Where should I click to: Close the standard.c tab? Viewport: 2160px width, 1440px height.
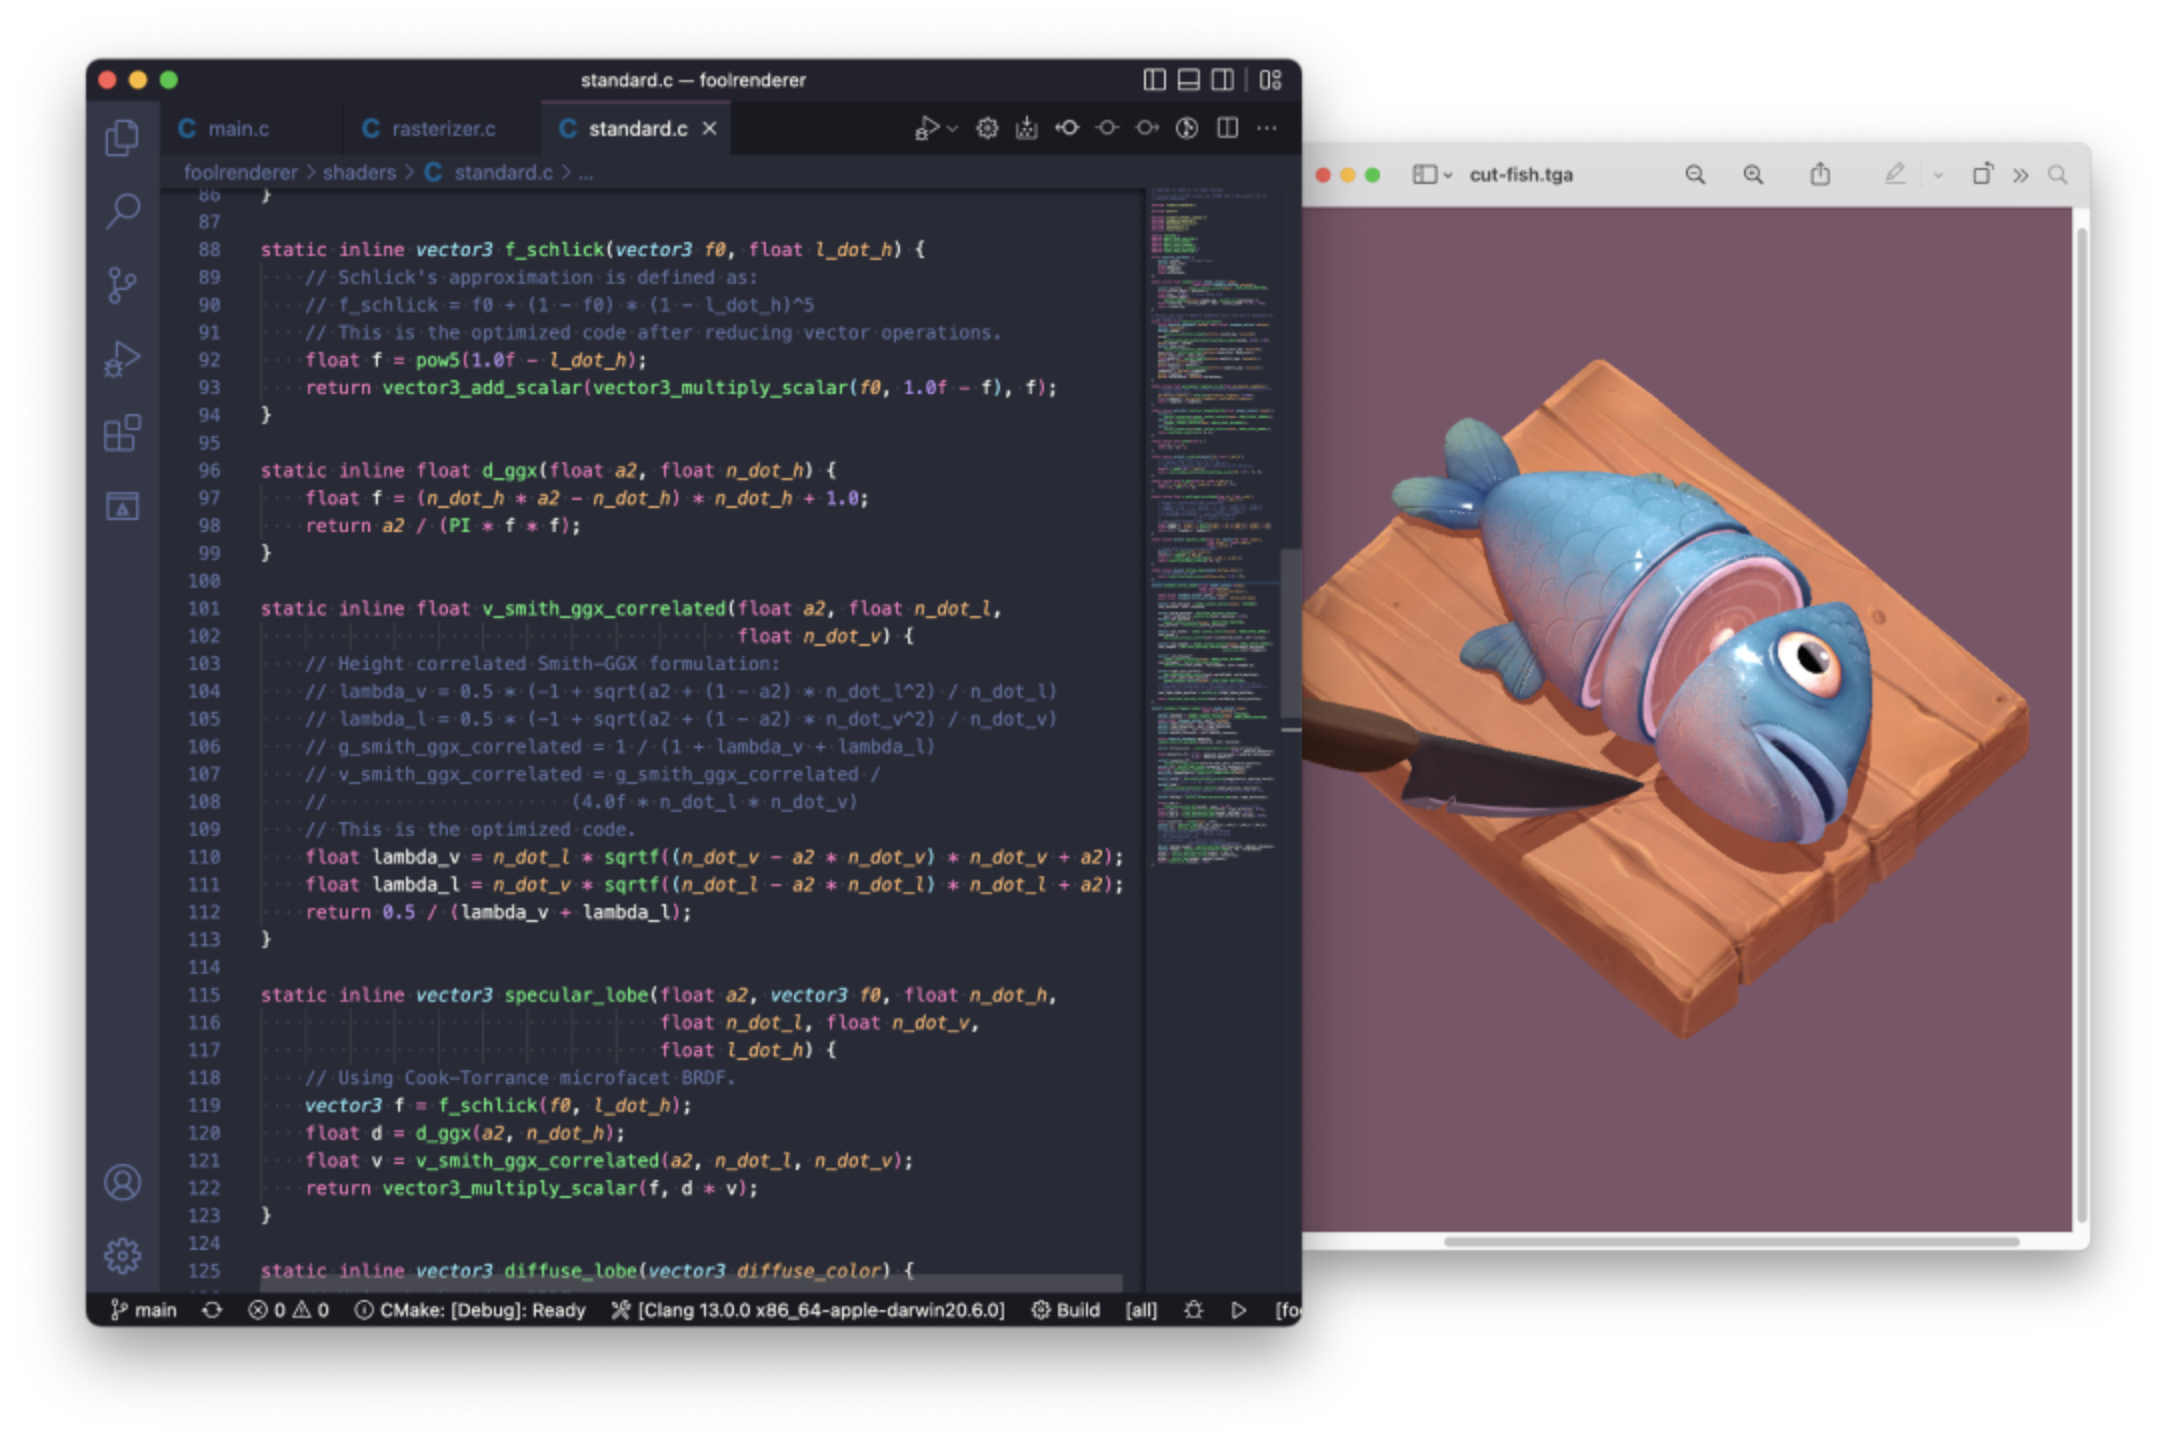point(709,128)
